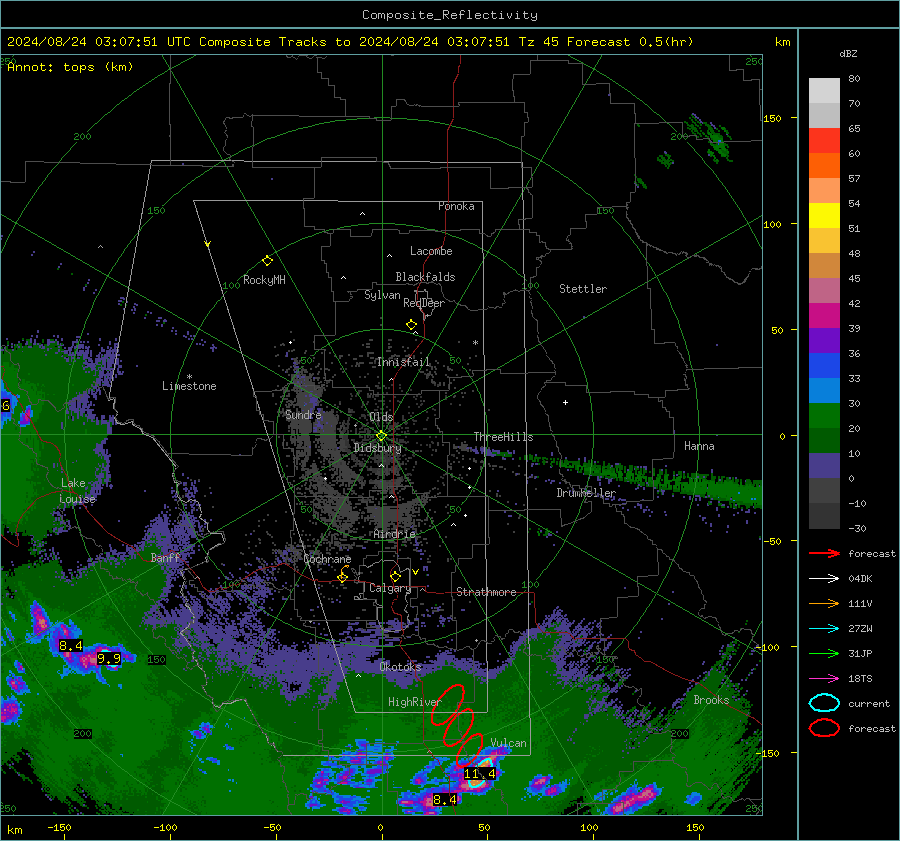The height and width of the screenshot is (841, 900).
Task: Click the Ponoka label
Action: [x=456, y=206]
